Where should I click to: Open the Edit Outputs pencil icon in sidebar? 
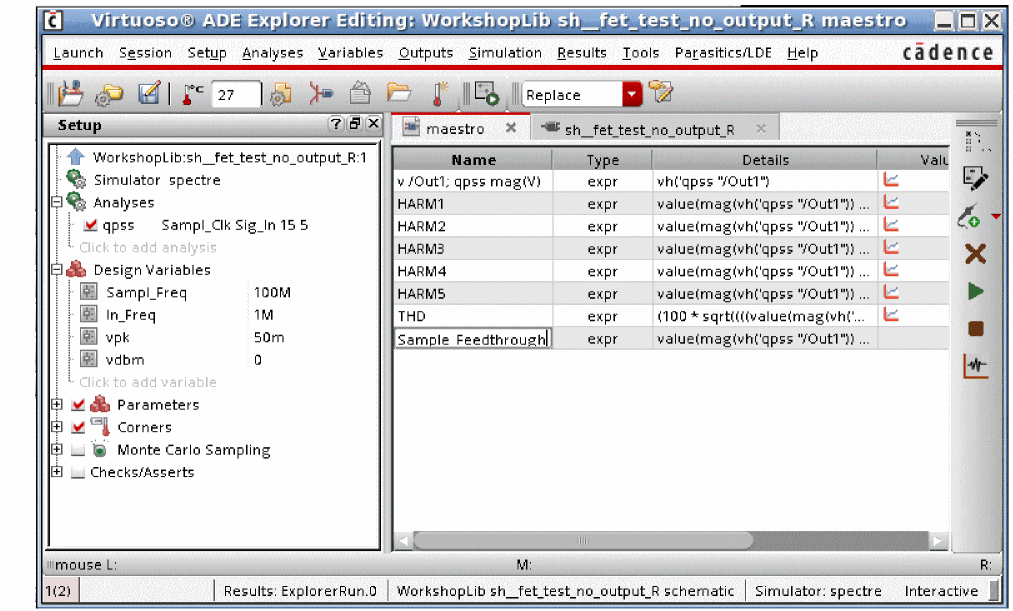pos(975,178)
